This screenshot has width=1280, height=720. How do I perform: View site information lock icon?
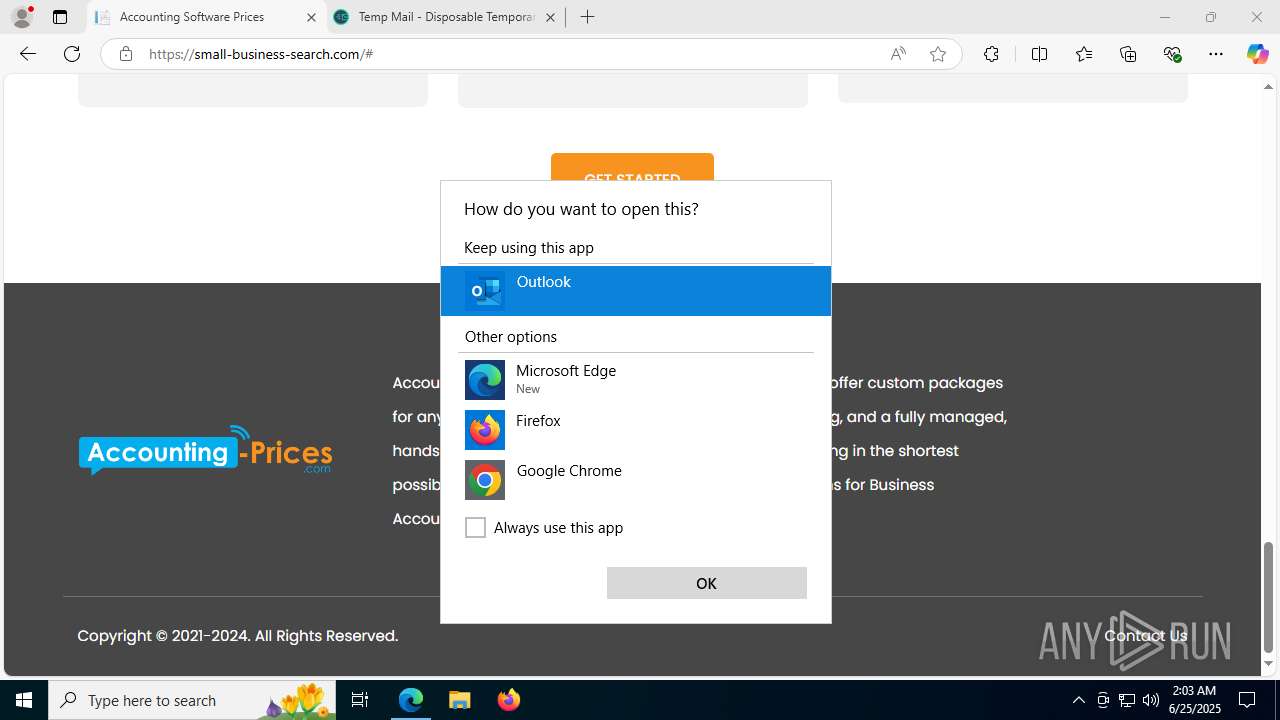pos(126,54)
